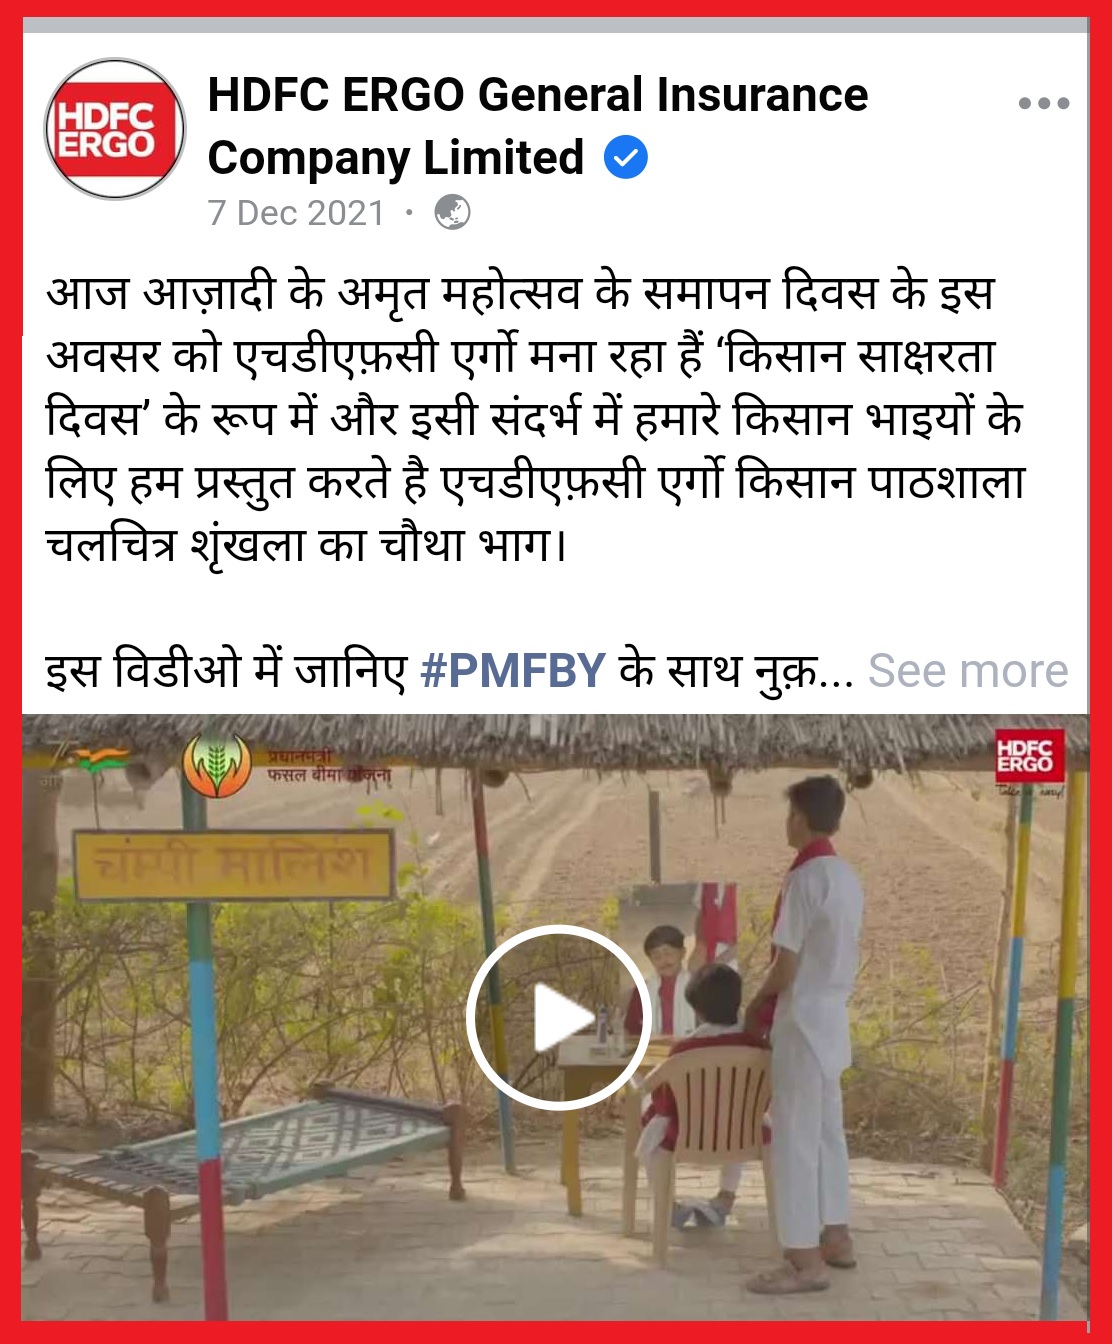The image size is (1112, 1344).
Task: Click the Hindi post caption paragraph
Action: [535, 418]
